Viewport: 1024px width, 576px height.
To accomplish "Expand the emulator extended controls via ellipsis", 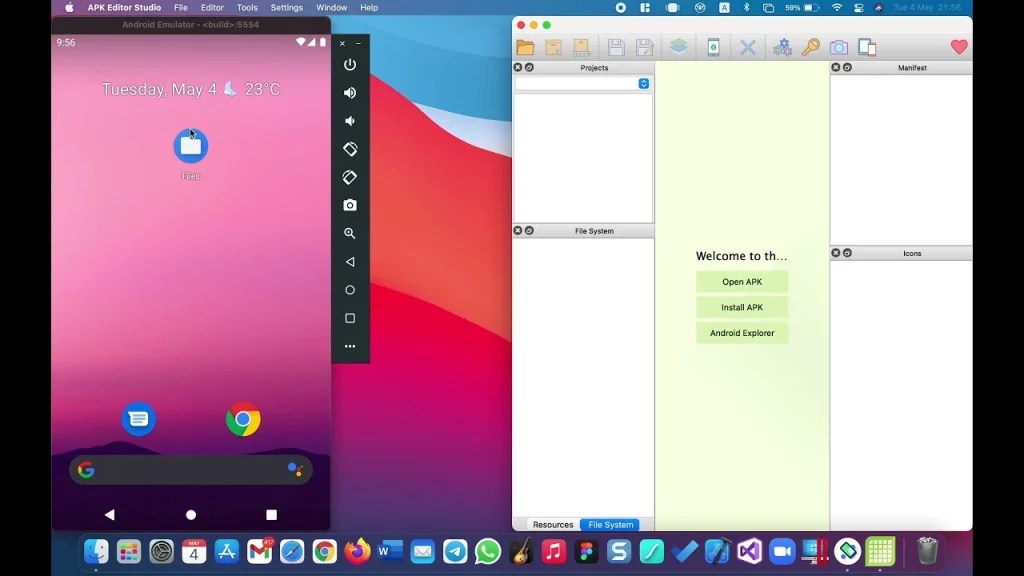I will (350, 346).
